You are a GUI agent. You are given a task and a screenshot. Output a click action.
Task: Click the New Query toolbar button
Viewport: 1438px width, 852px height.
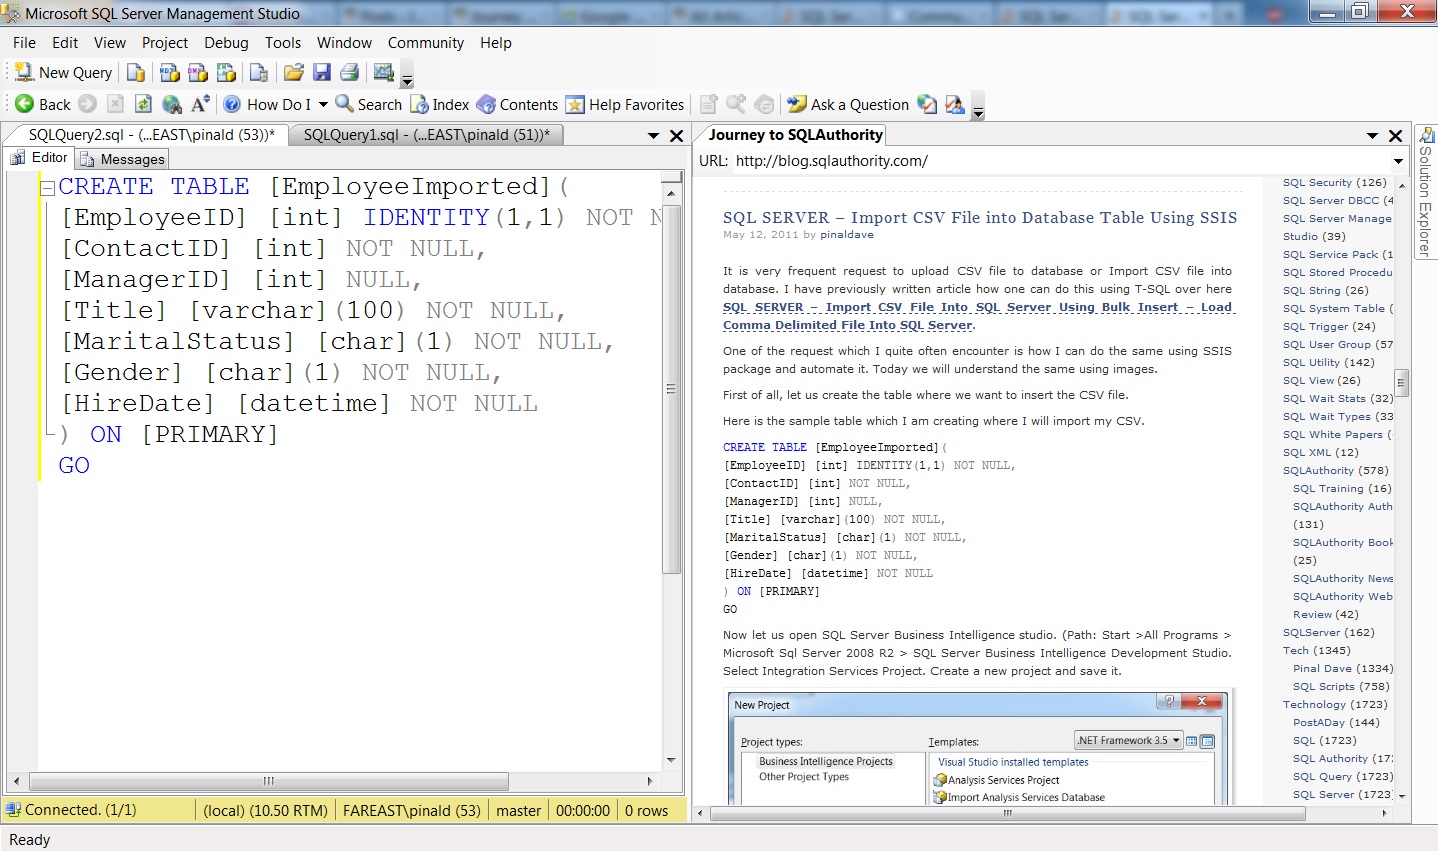point(64,73)
